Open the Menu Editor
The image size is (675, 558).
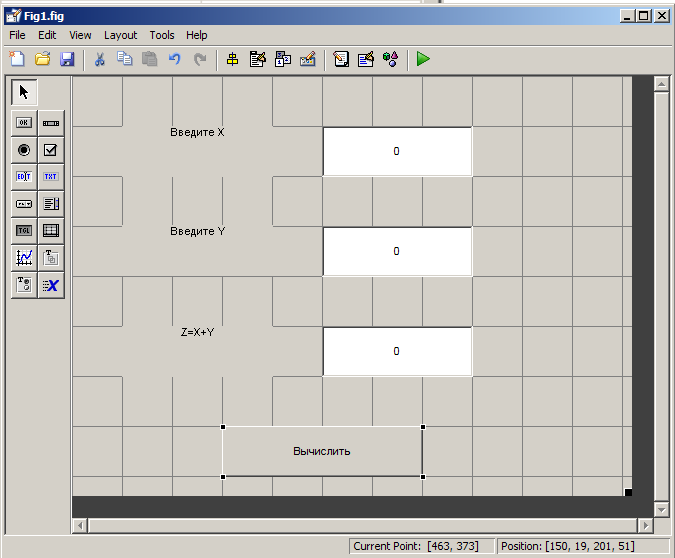pyautogui.click(x=257, y=59)
